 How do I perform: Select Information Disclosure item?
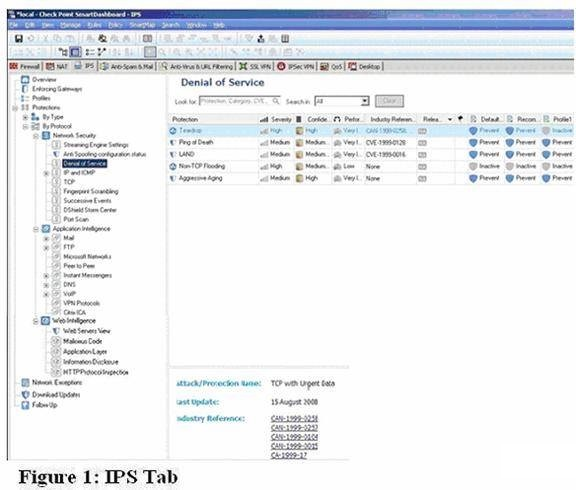[91, 362]
